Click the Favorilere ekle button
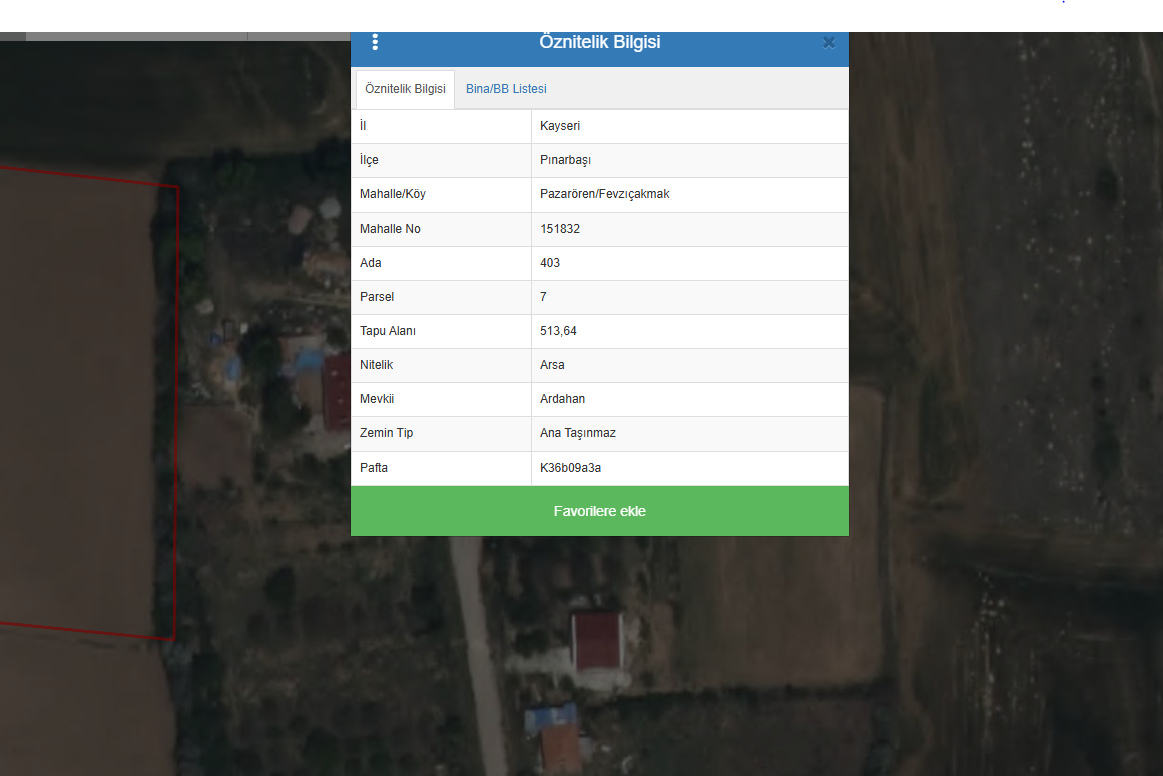This screenshot has width=1163, height=776. (x=599, y=511)
